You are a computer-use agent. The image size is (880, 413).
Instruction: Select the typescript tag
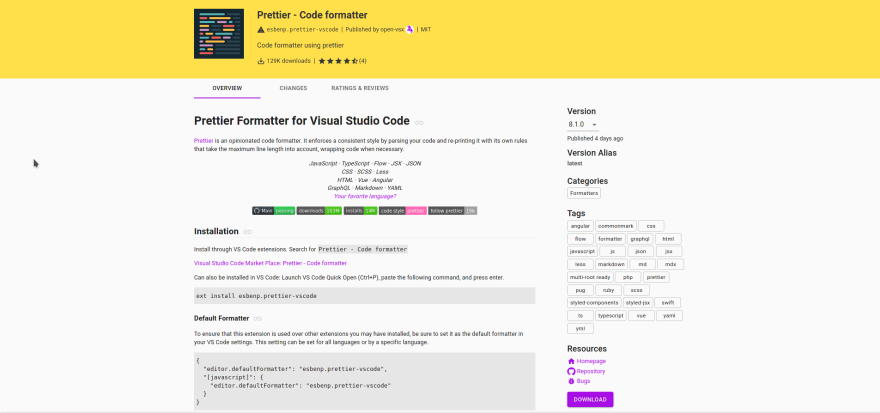click(611, 316)
